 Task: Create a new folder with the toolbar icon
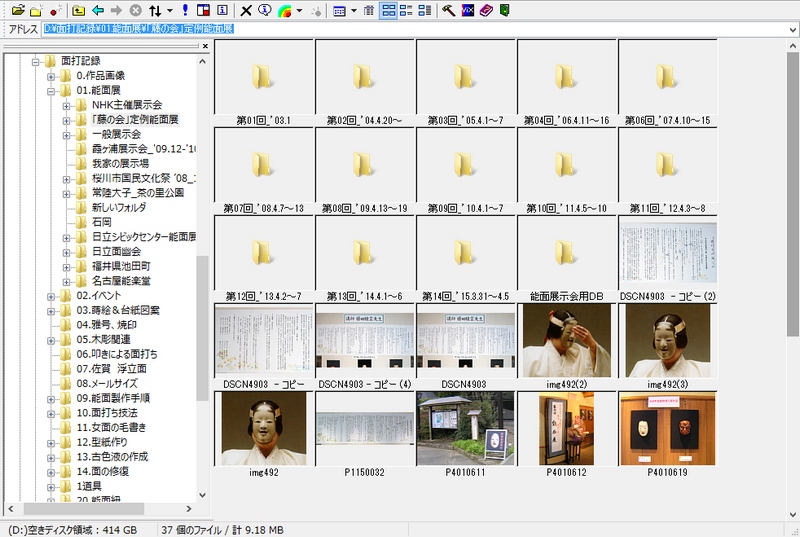pyautogui.click(x=36, y=10)
